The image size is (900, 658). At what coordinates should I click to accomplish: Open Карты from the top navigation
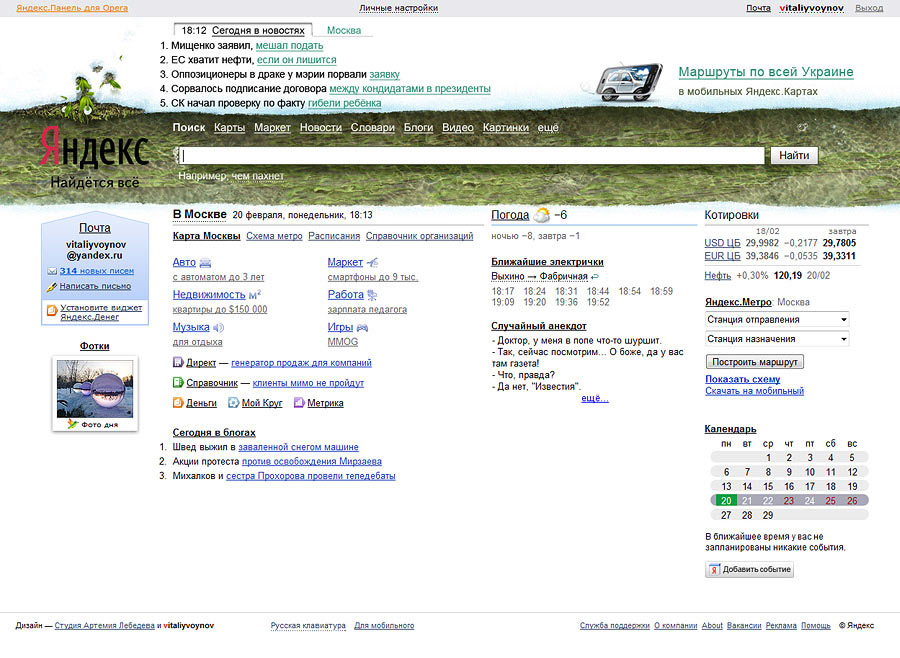tap(228, 127)
